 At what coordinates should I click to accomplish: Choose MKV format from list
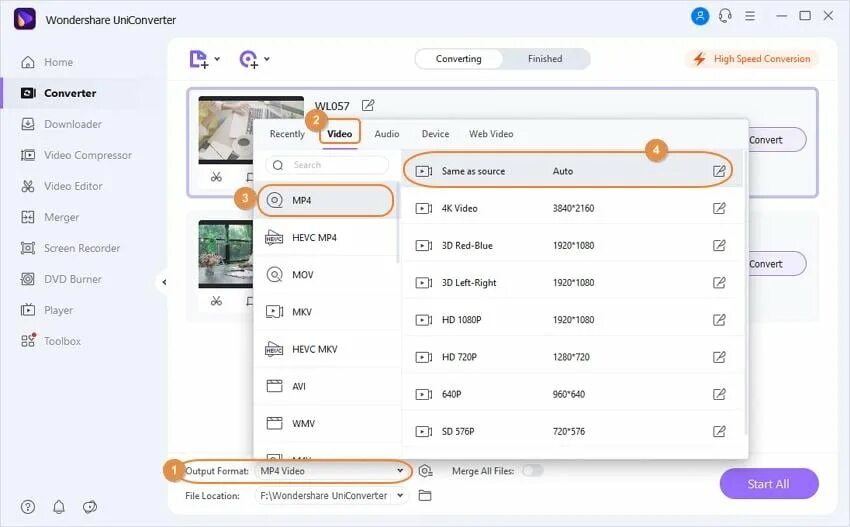(326, 312)
